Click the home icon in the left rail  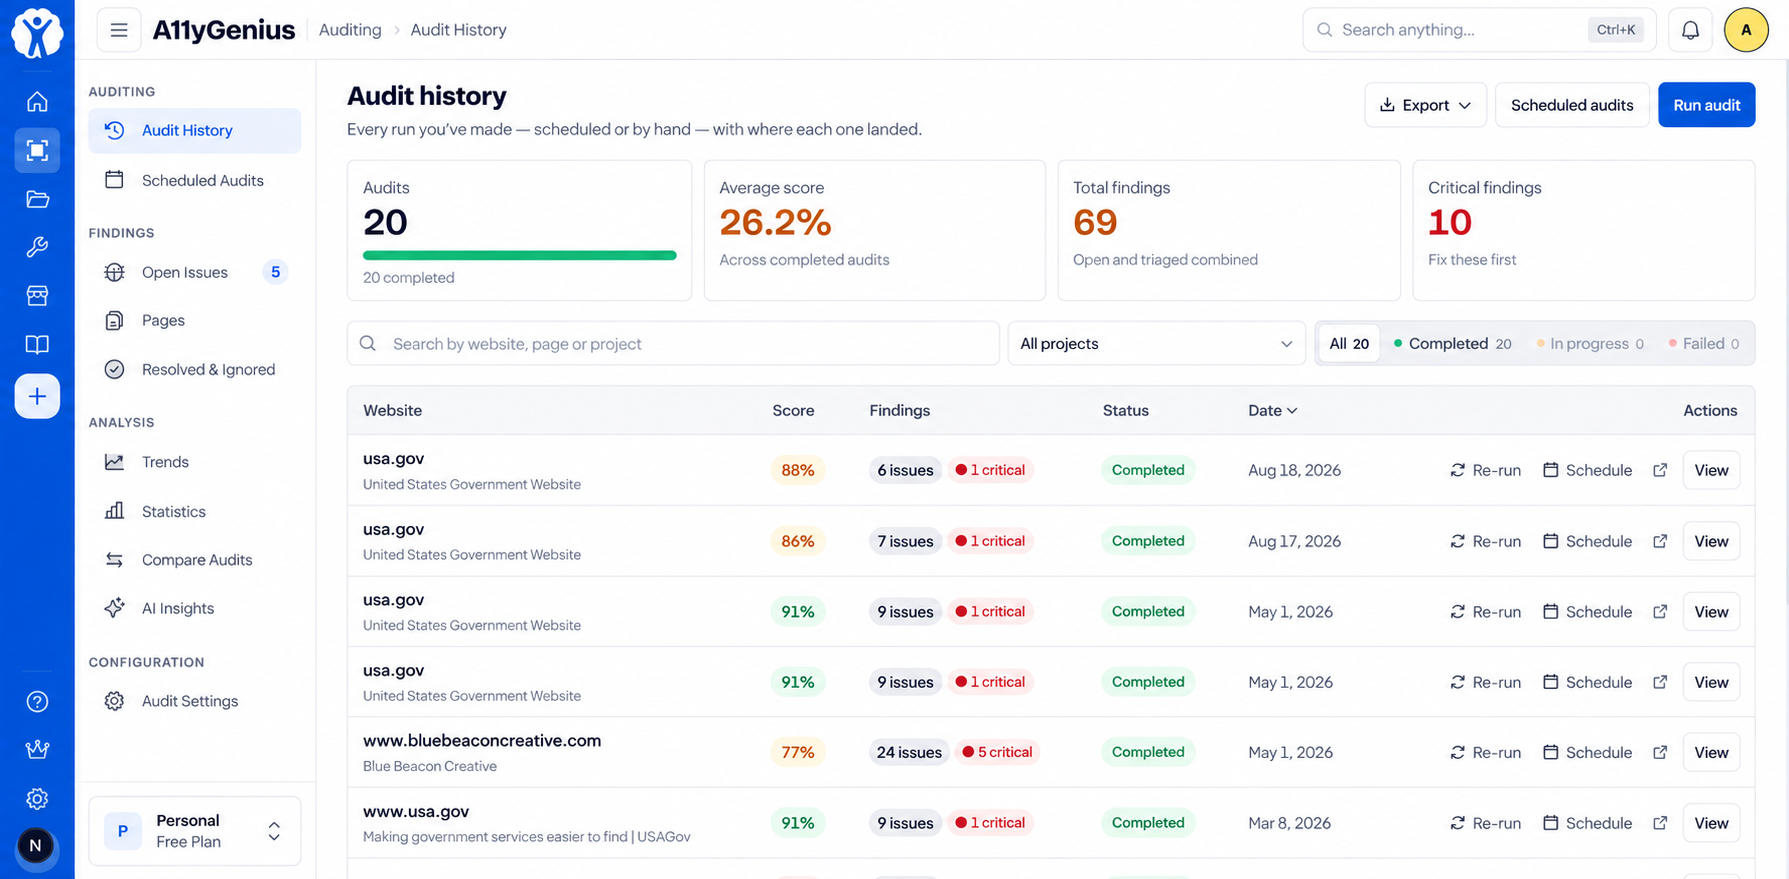point(37,102)
